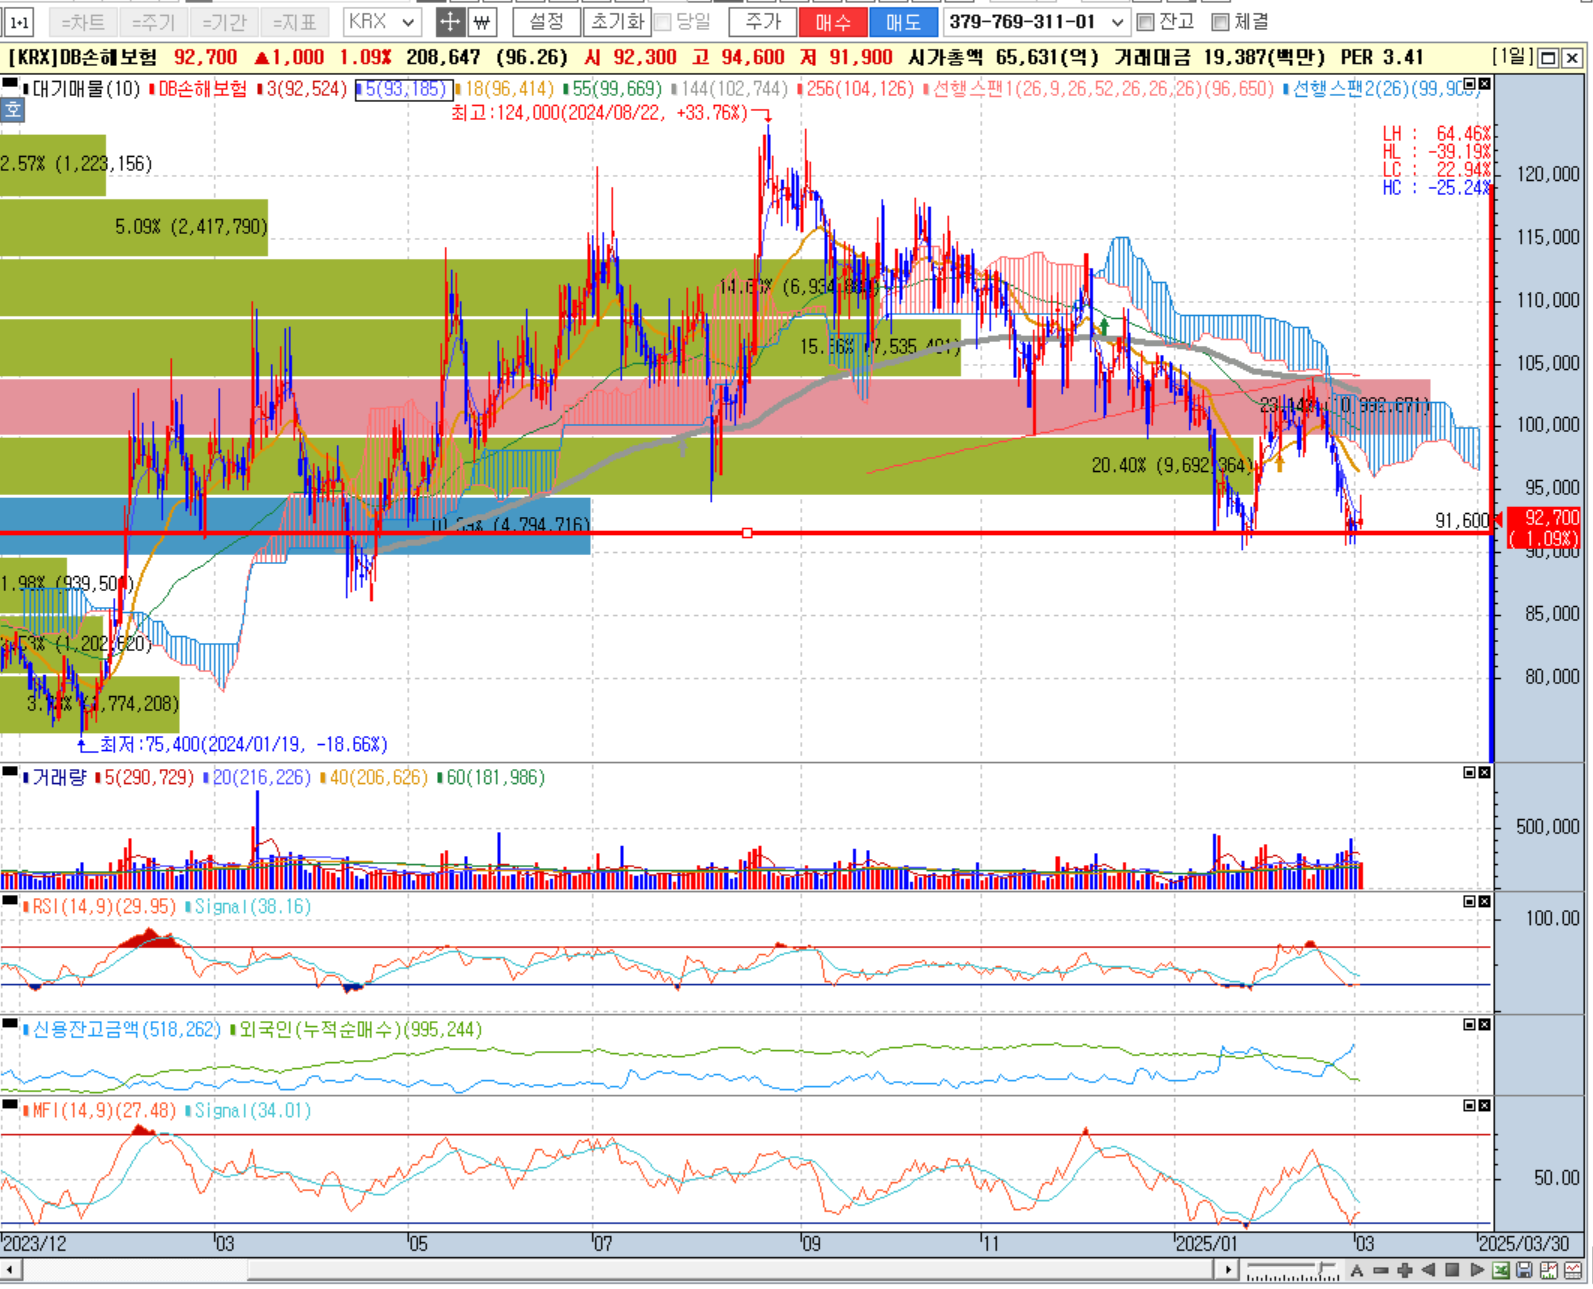This screenshot has height=1289, width=1593.
Task: Open the =지표 indicator menu
Action: (x=294, y=22)
